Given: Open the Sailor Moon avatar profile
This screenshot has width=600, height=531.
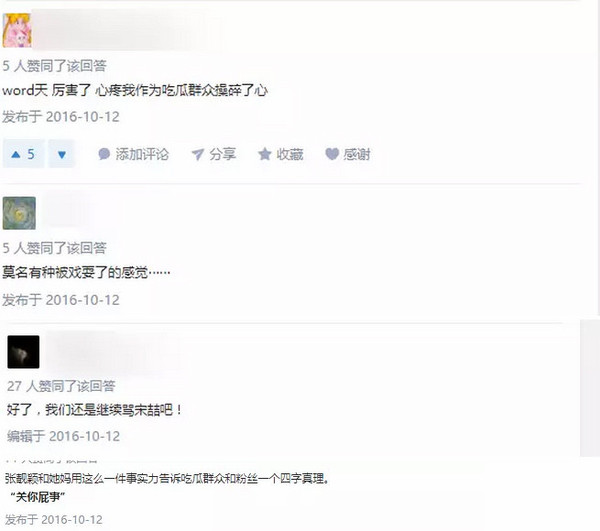Looking at the screenshot, I should click(x=17, y=30).
